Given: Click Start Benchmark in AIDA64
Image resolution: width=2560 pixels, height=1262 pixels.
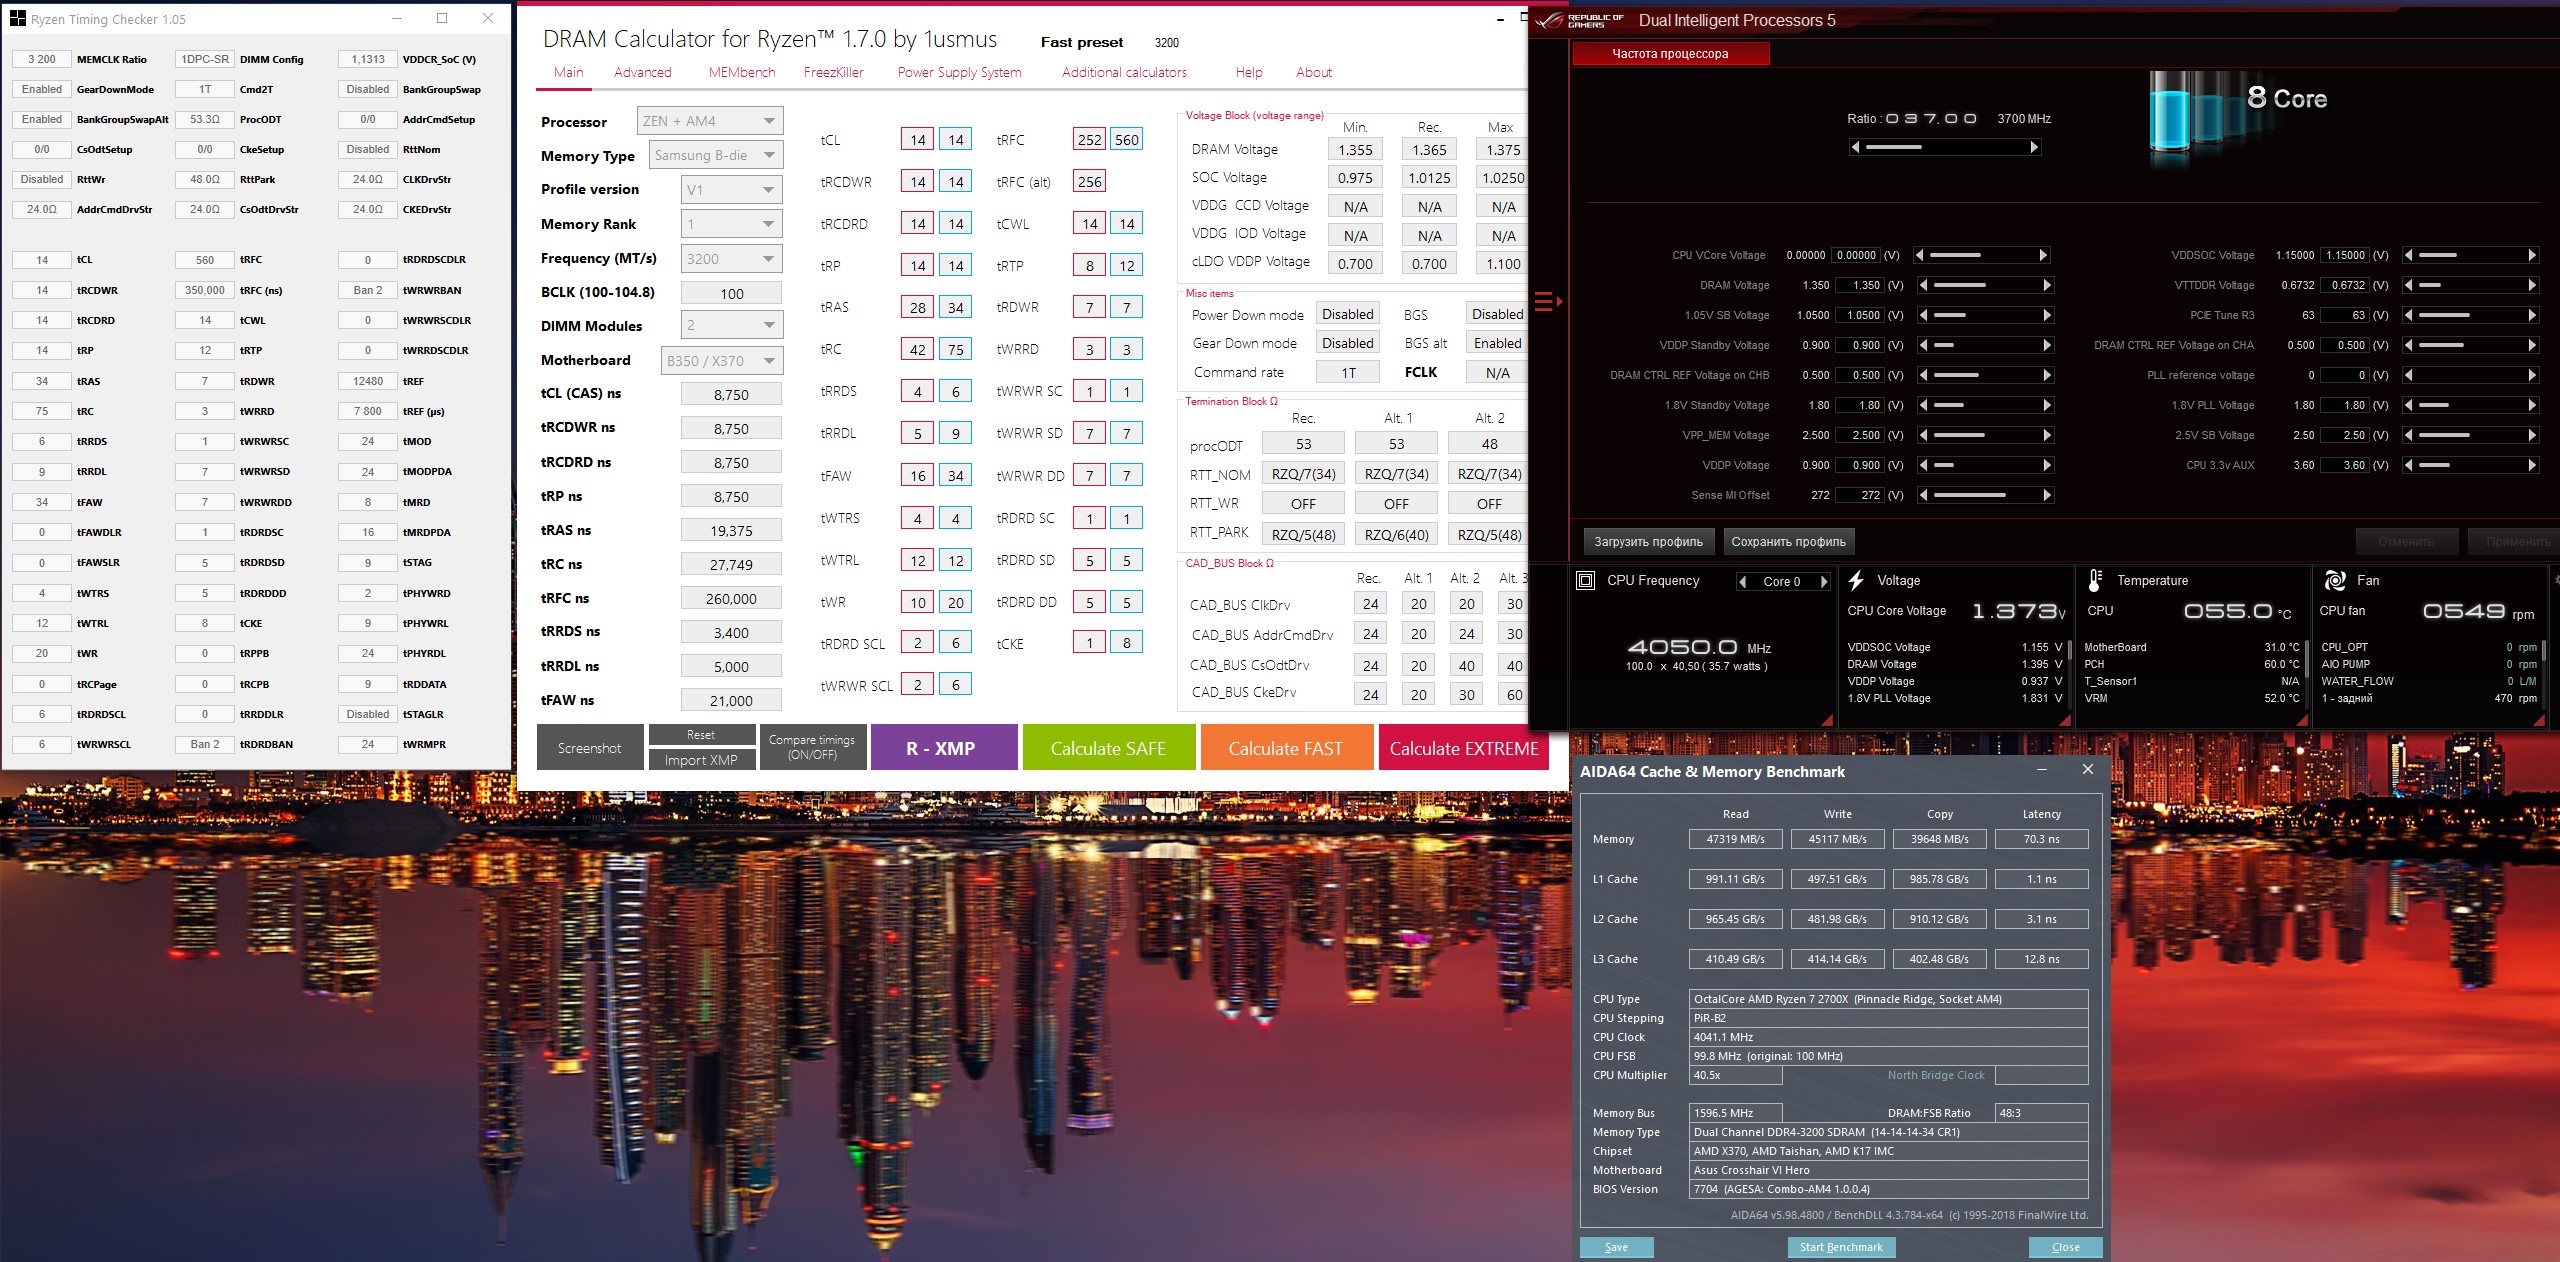Looking at the screenshot, I should pos(1840,1247).
